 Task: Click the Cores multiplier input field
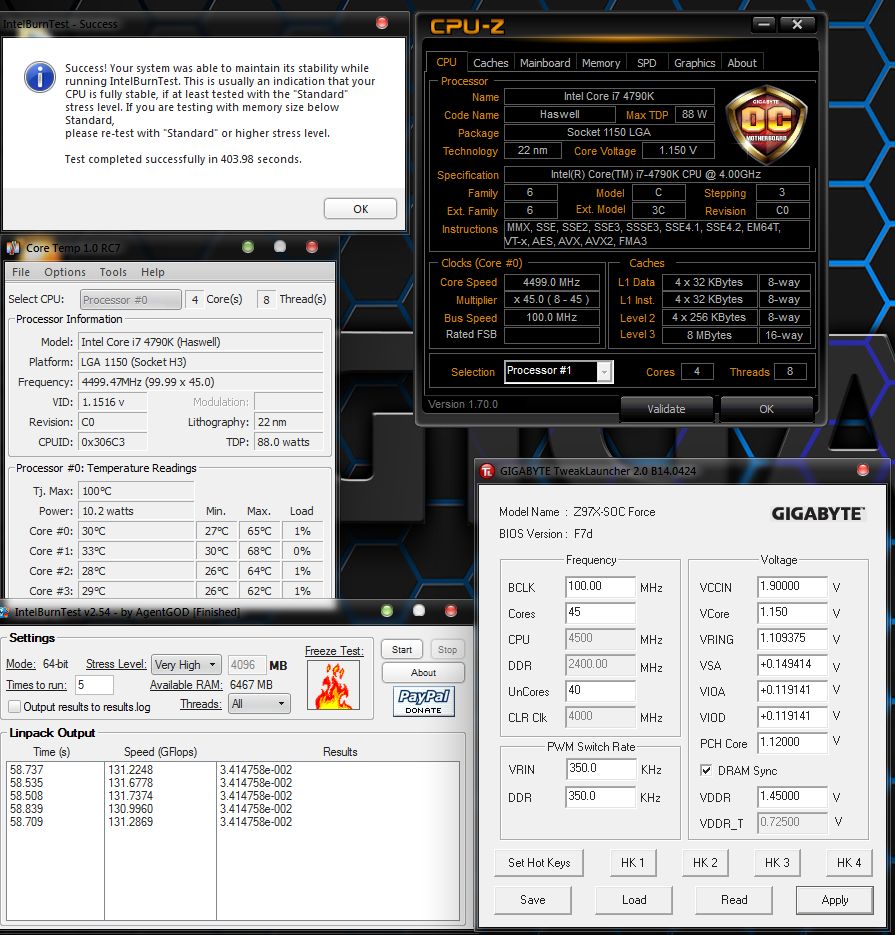(x=600, y=612)
